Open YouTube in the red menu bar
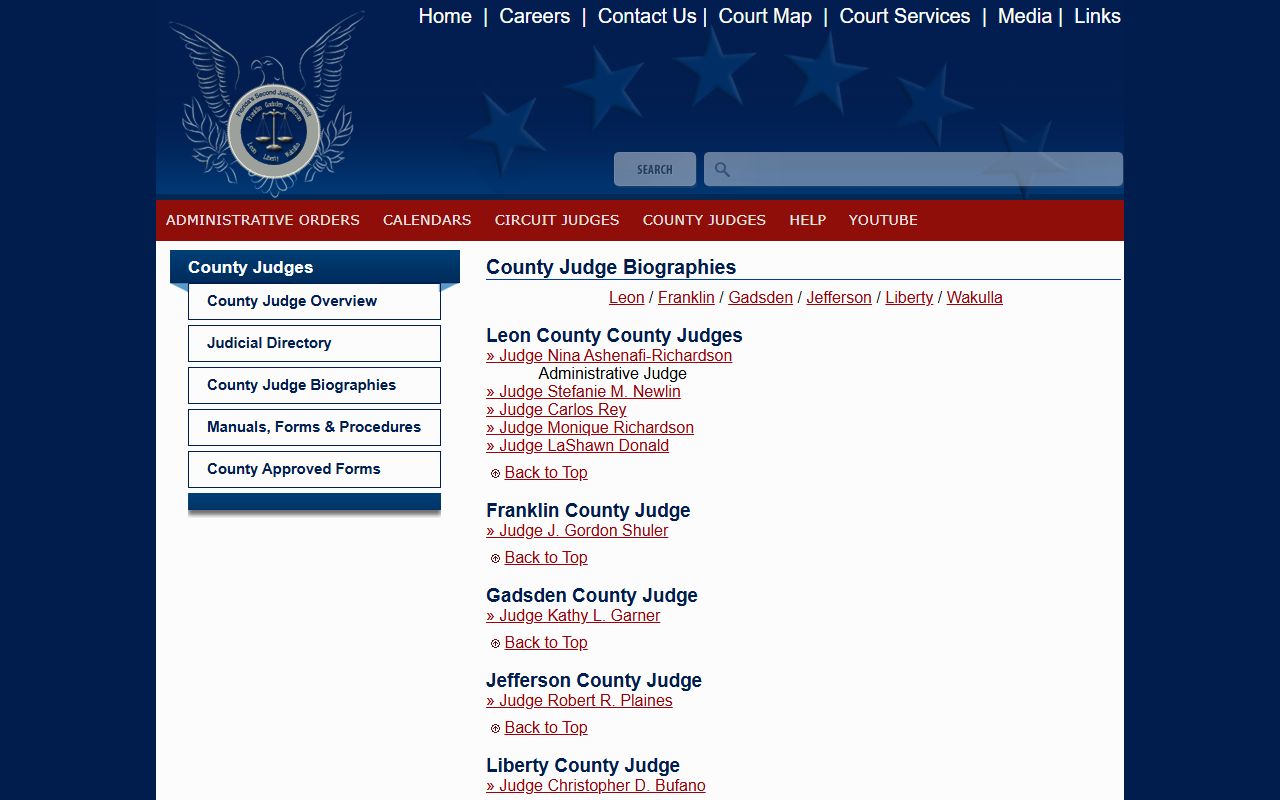 pos(883,220)
